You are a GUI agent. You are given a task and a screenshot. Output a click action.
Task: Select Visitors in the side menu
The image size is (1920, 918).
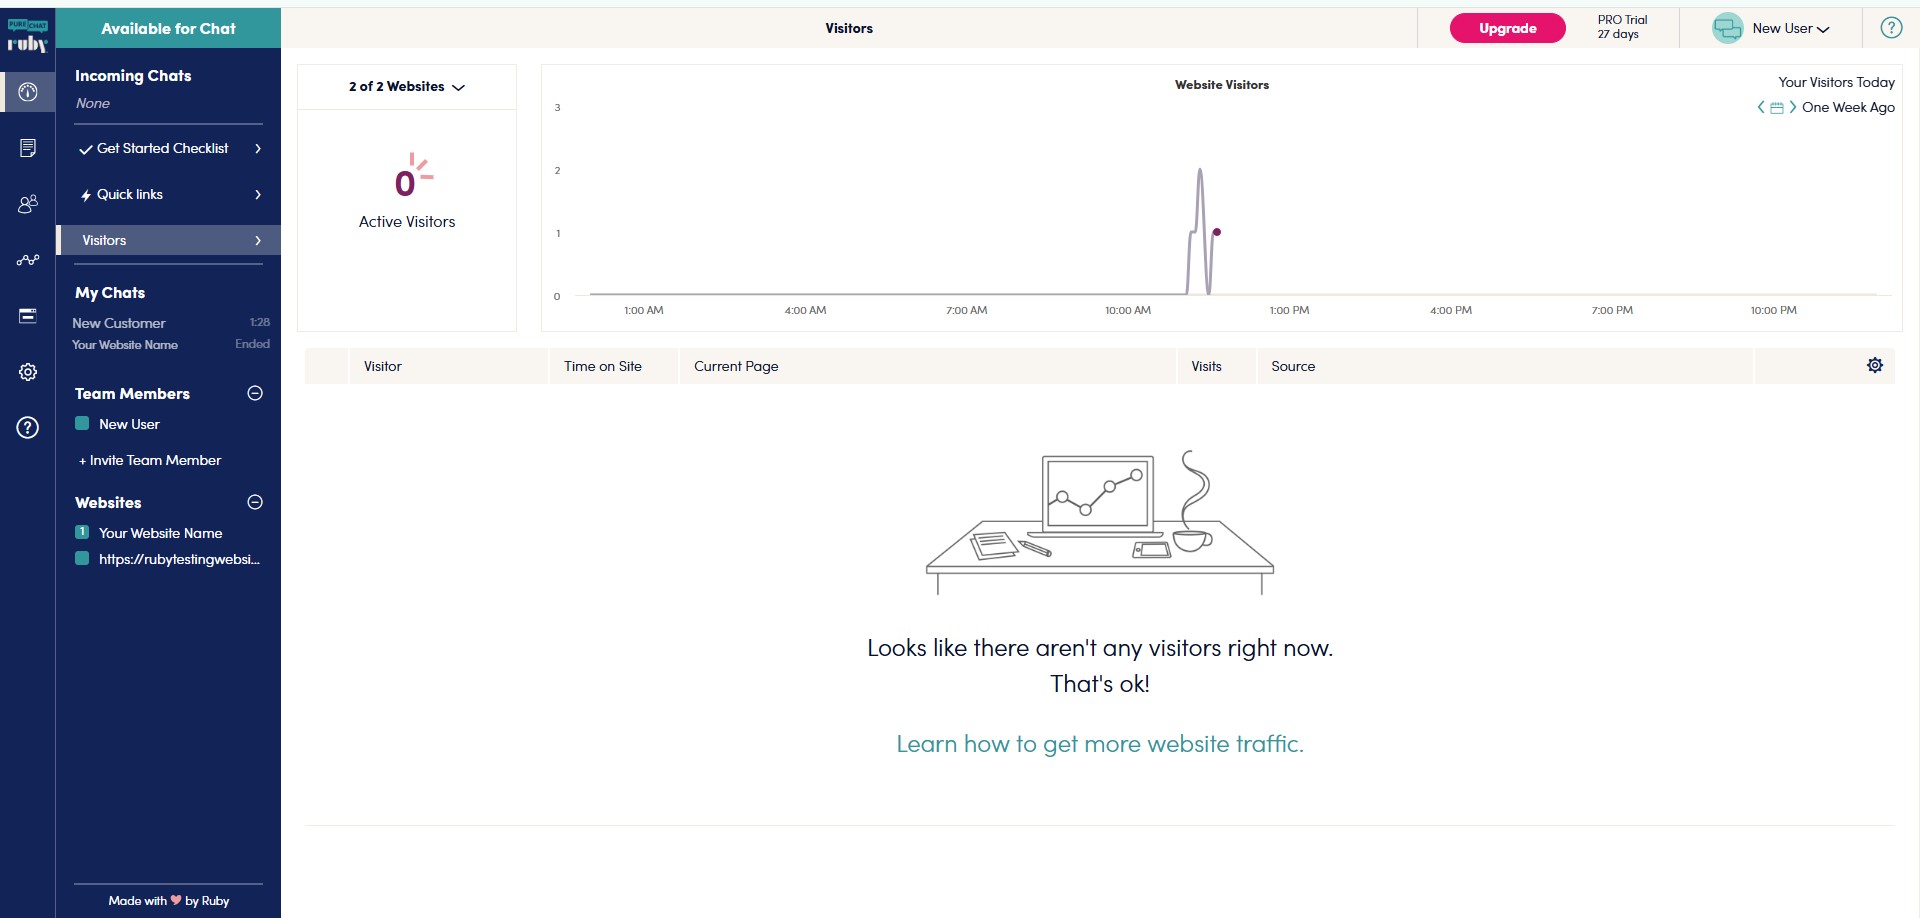coord(168,240)
